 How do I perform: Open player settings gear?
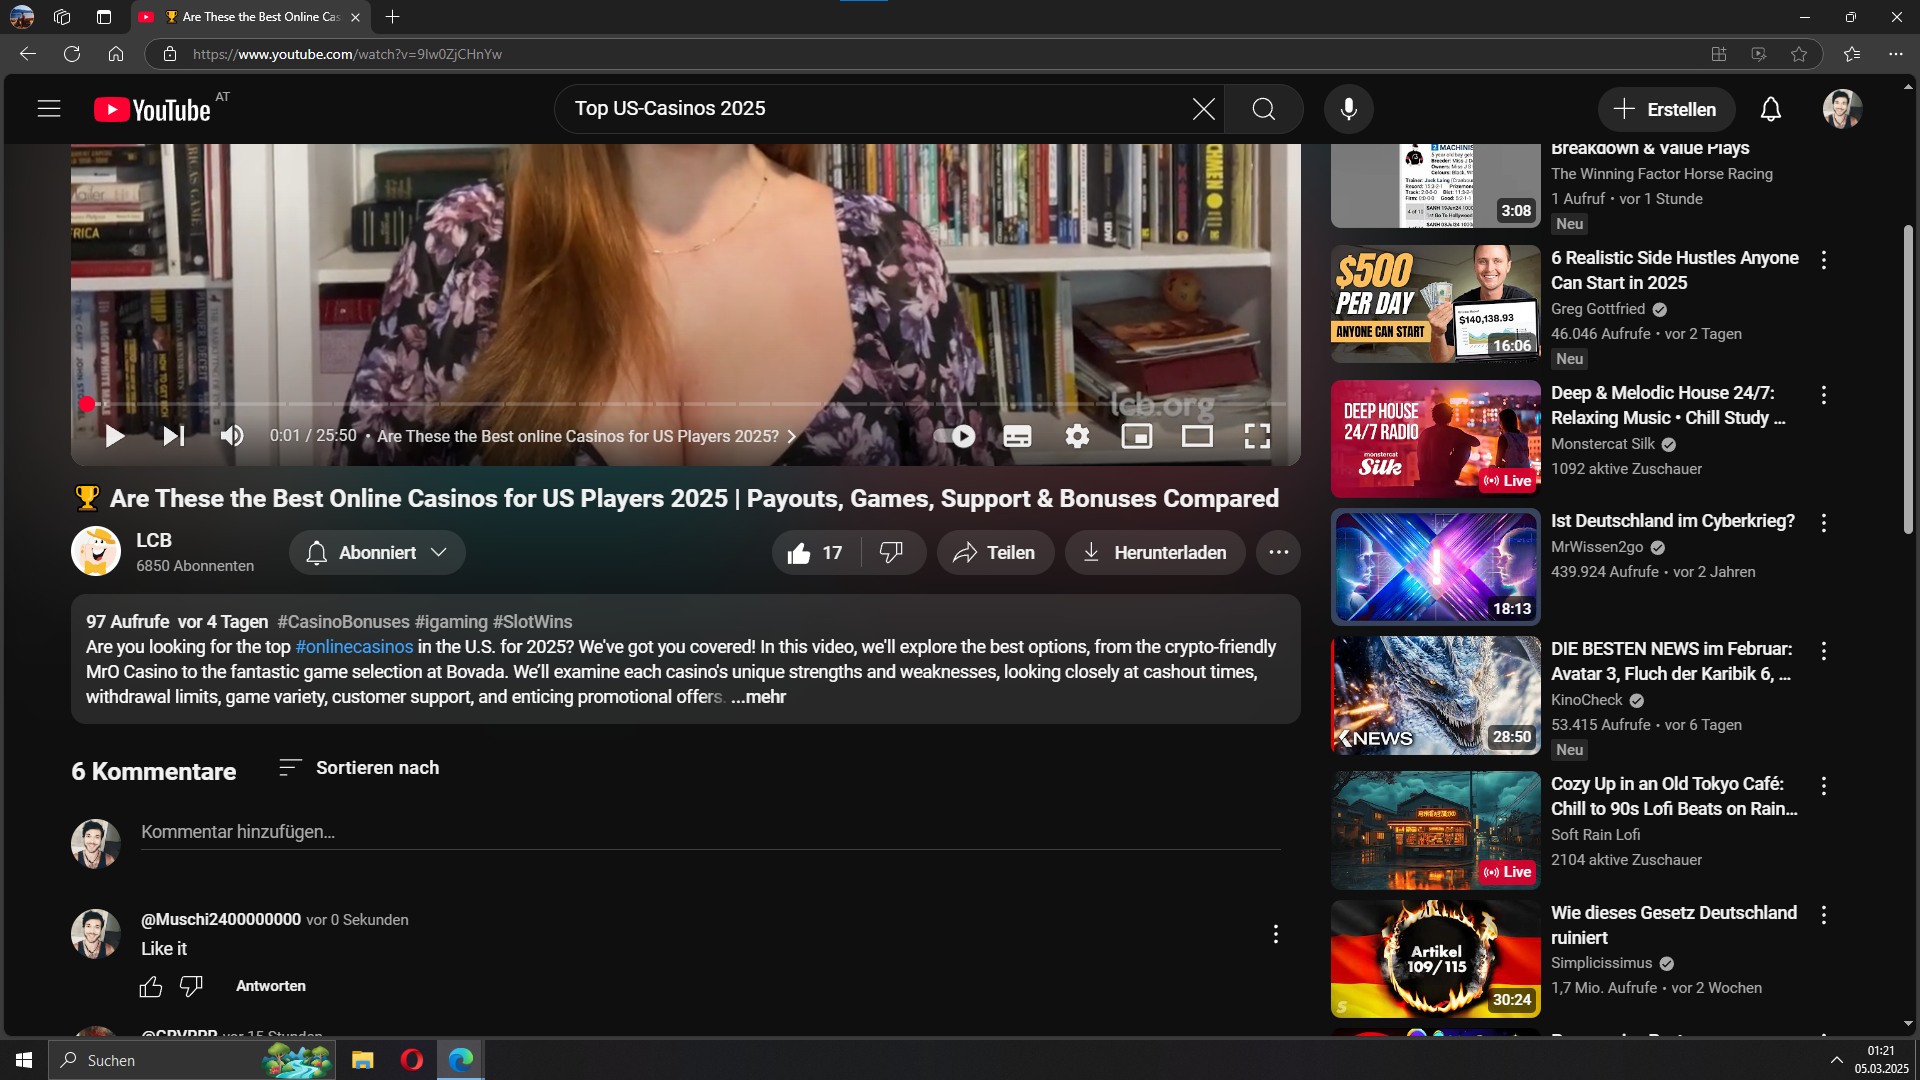point(1077,436)
